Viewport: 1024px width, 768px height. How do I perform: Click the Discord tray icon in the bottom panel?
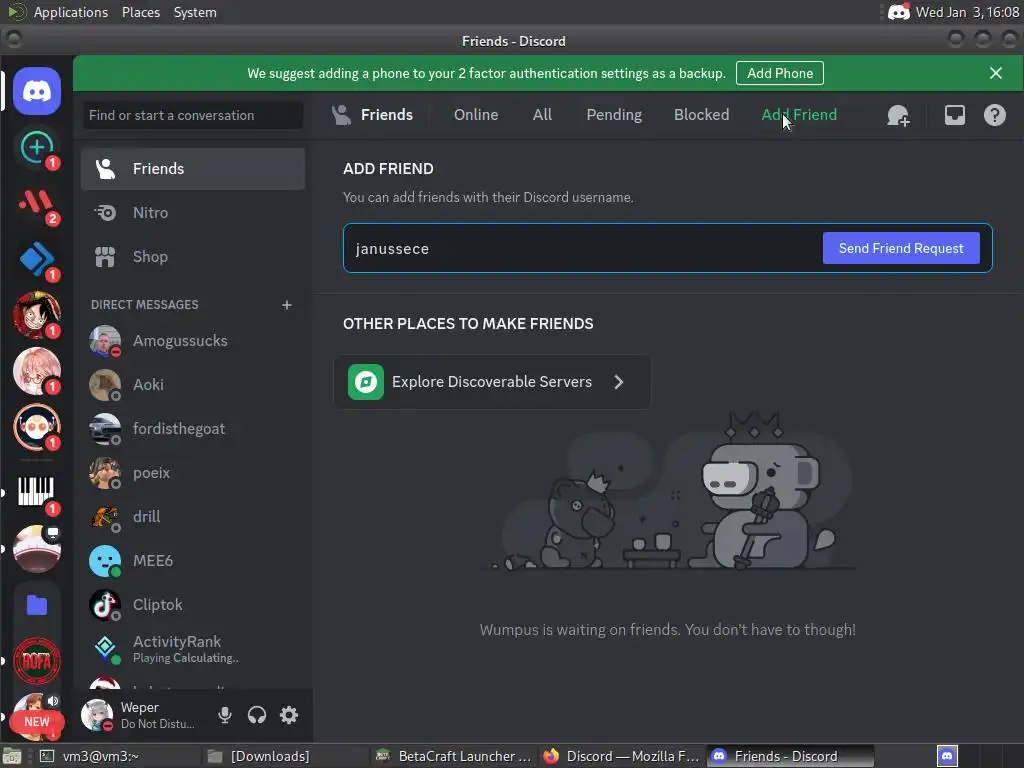(947, 756)
